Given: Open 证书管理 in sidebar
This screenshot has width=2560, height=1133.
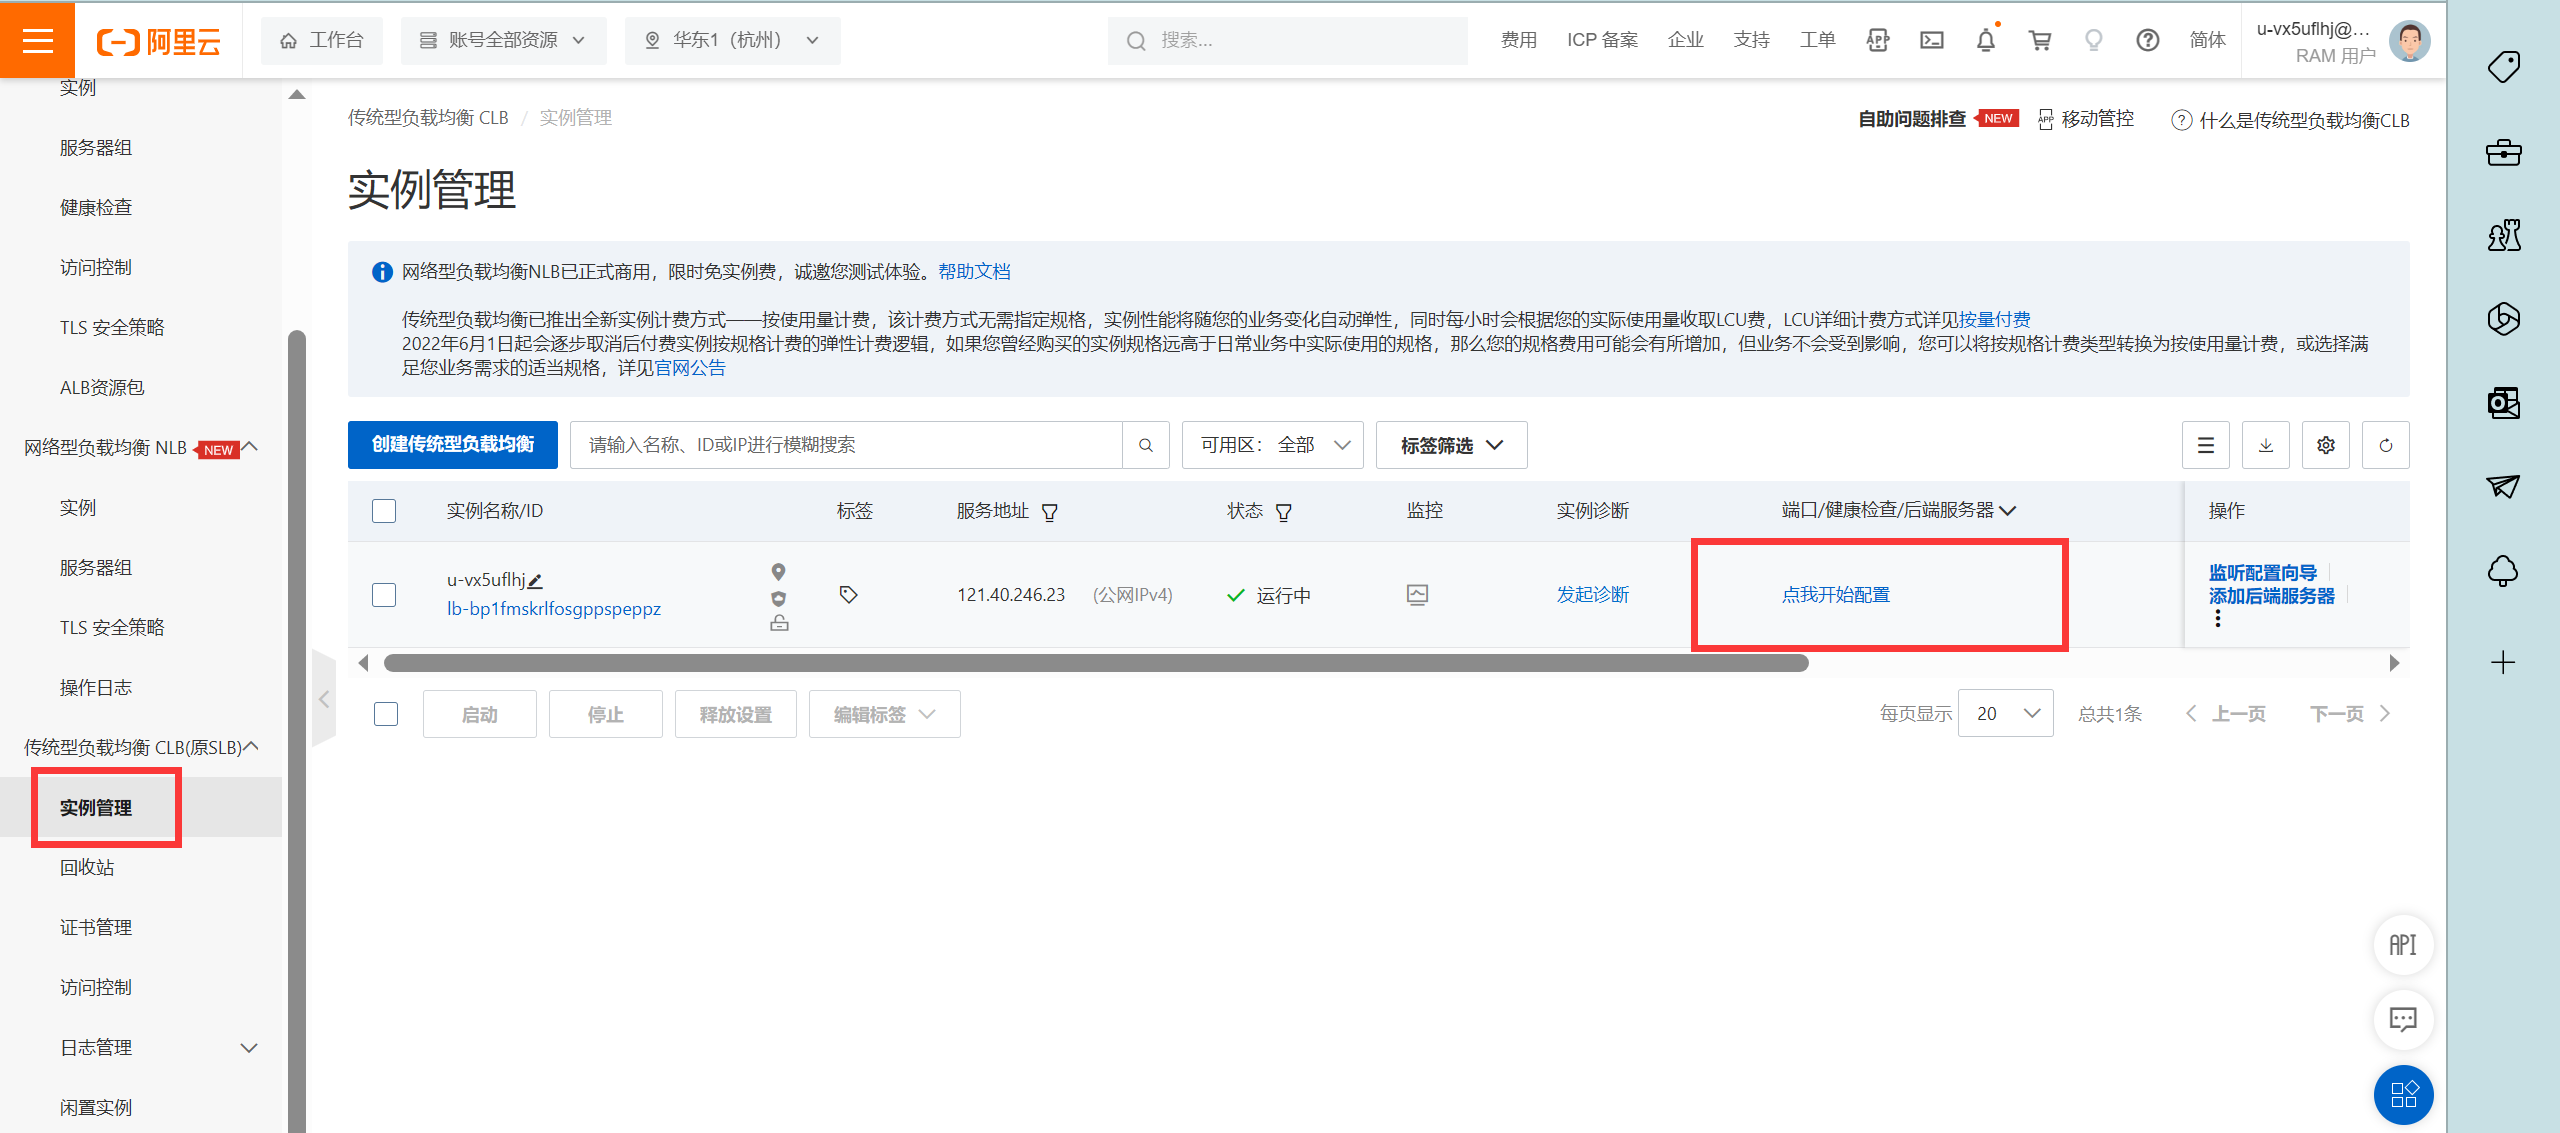Looking at the screenshot, I should coord(96,927).
